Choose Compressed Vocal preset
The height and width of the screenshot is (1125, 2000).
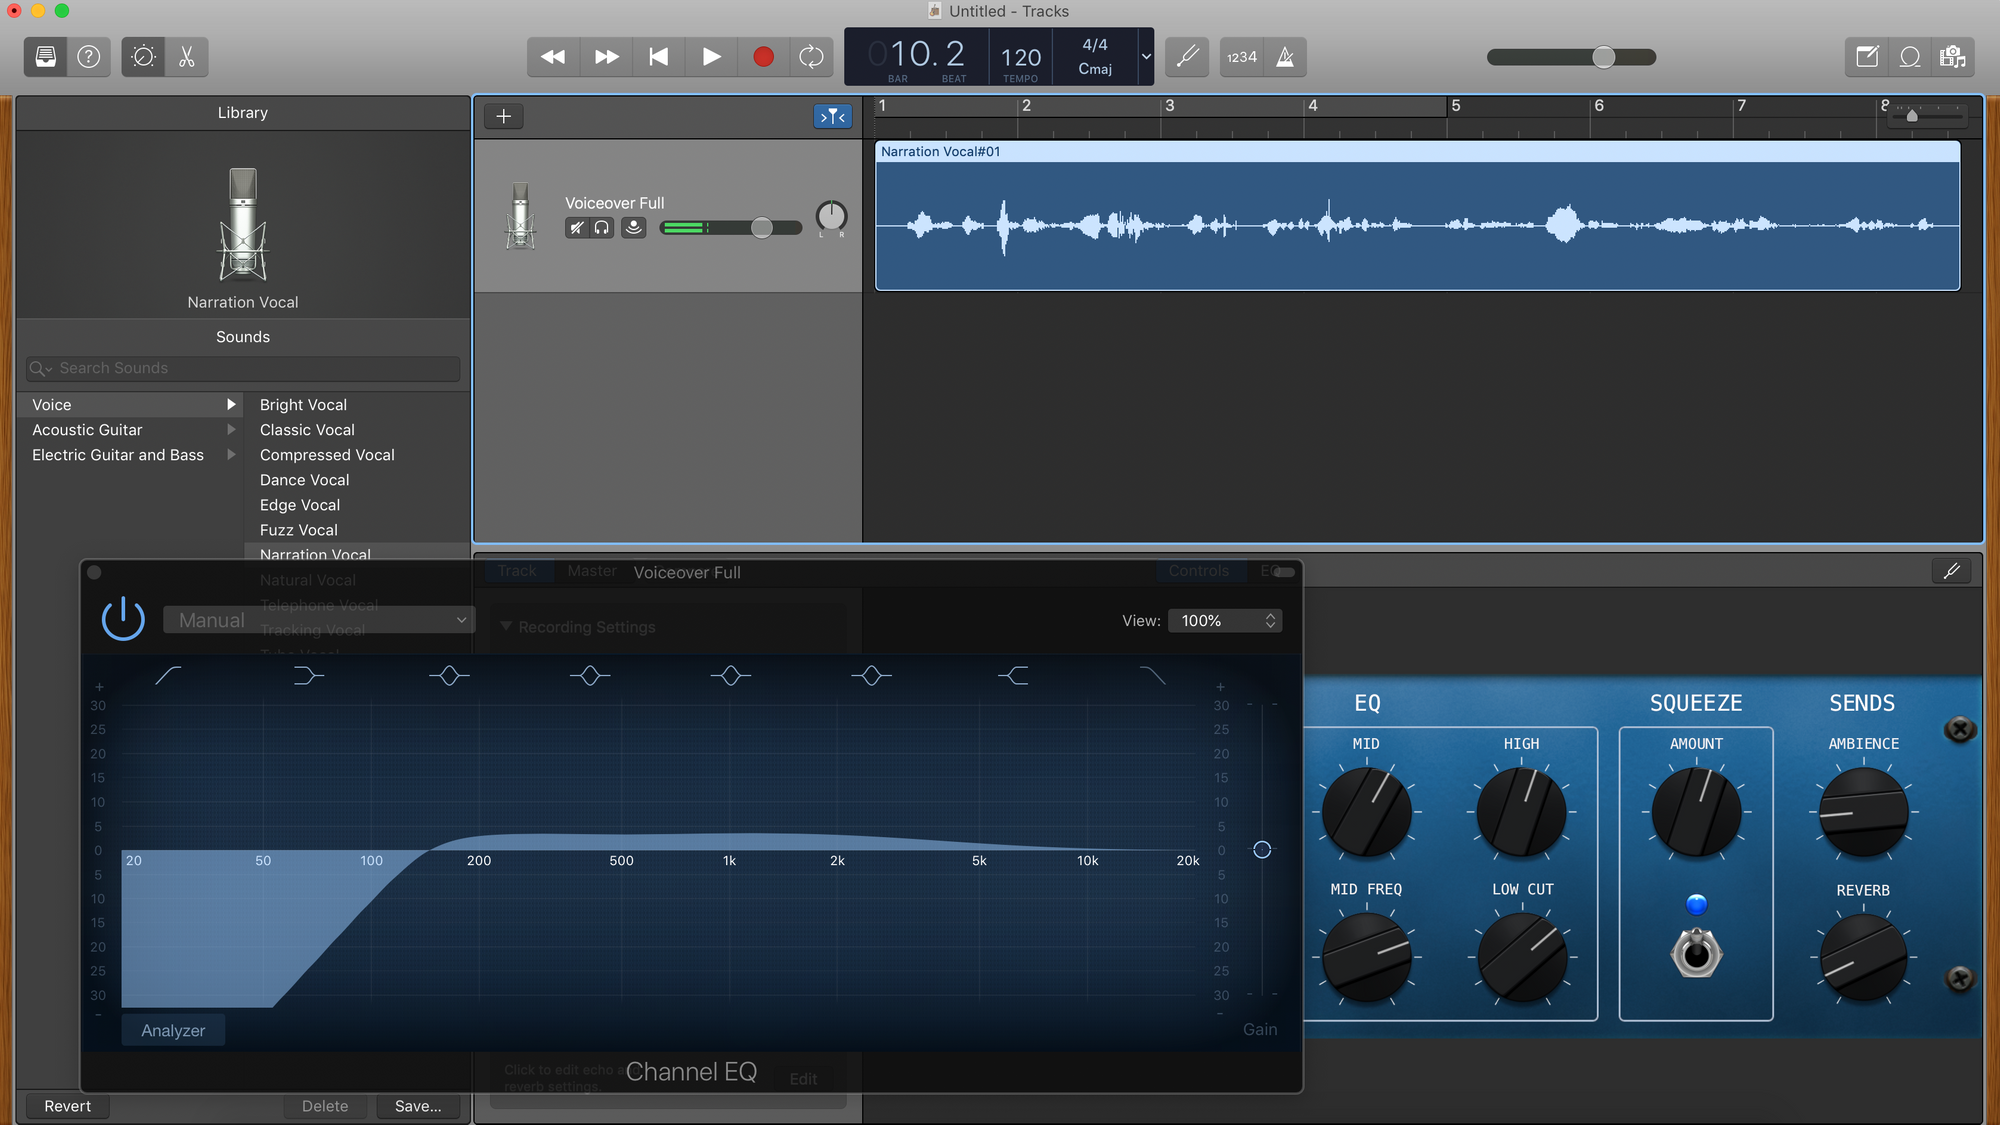327,455
